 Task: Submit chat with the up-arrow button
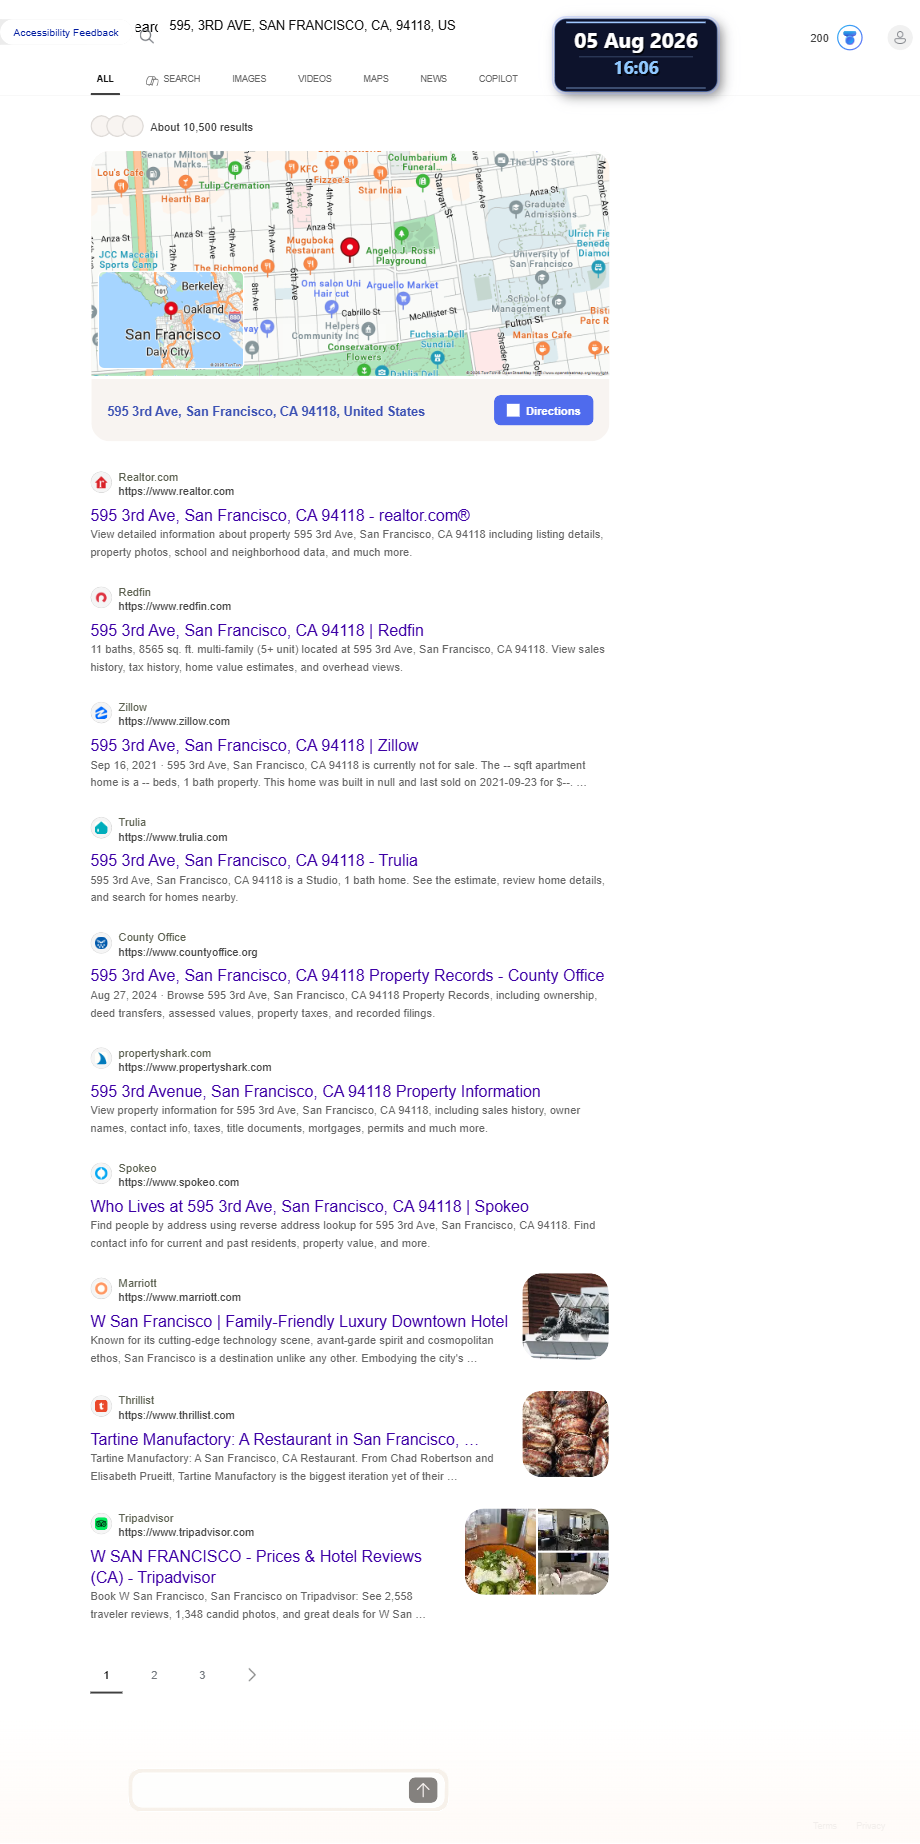[423, 1790]
